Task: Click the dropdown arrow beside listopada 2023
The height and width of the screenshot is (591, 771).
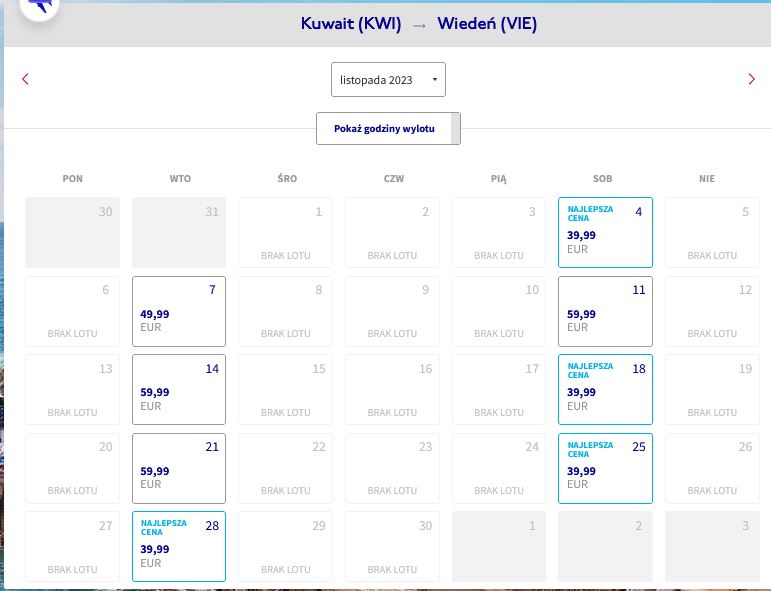Action: click(x=435, y=79)
